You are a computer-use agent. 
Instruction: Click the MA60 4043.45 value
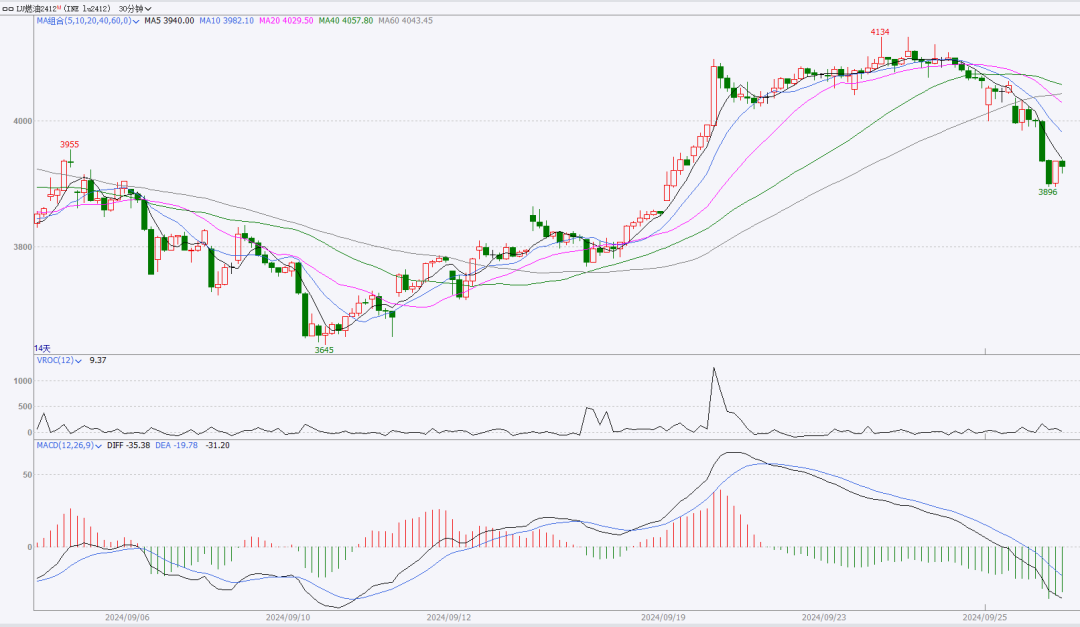pyautogui.click(x=406, y=21)
